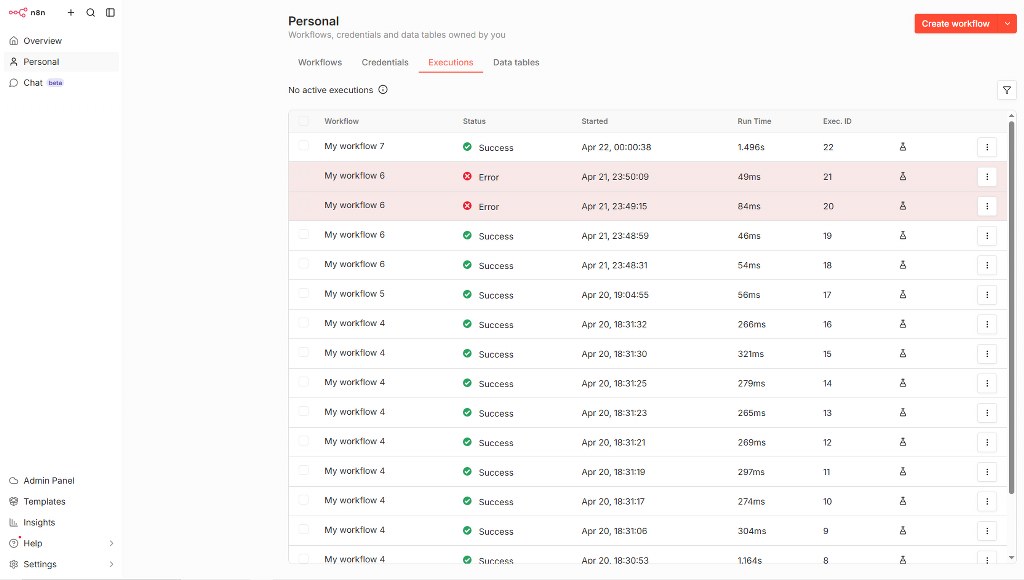This screenshot has width=1024, height=580.
Task: Click the flask icon for execution 9
Action: [x=903, y=531]
